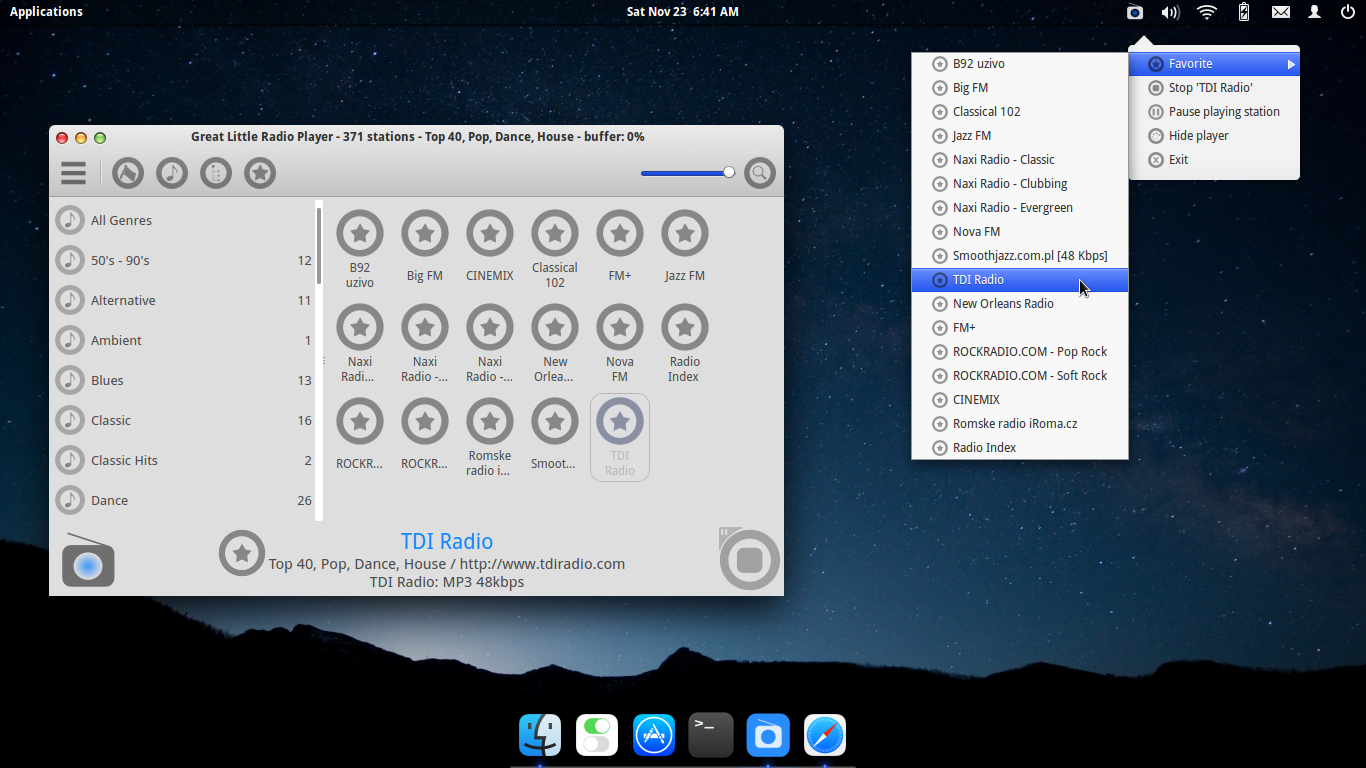Choose Hide player from the tray menu

coord(1197,135)
